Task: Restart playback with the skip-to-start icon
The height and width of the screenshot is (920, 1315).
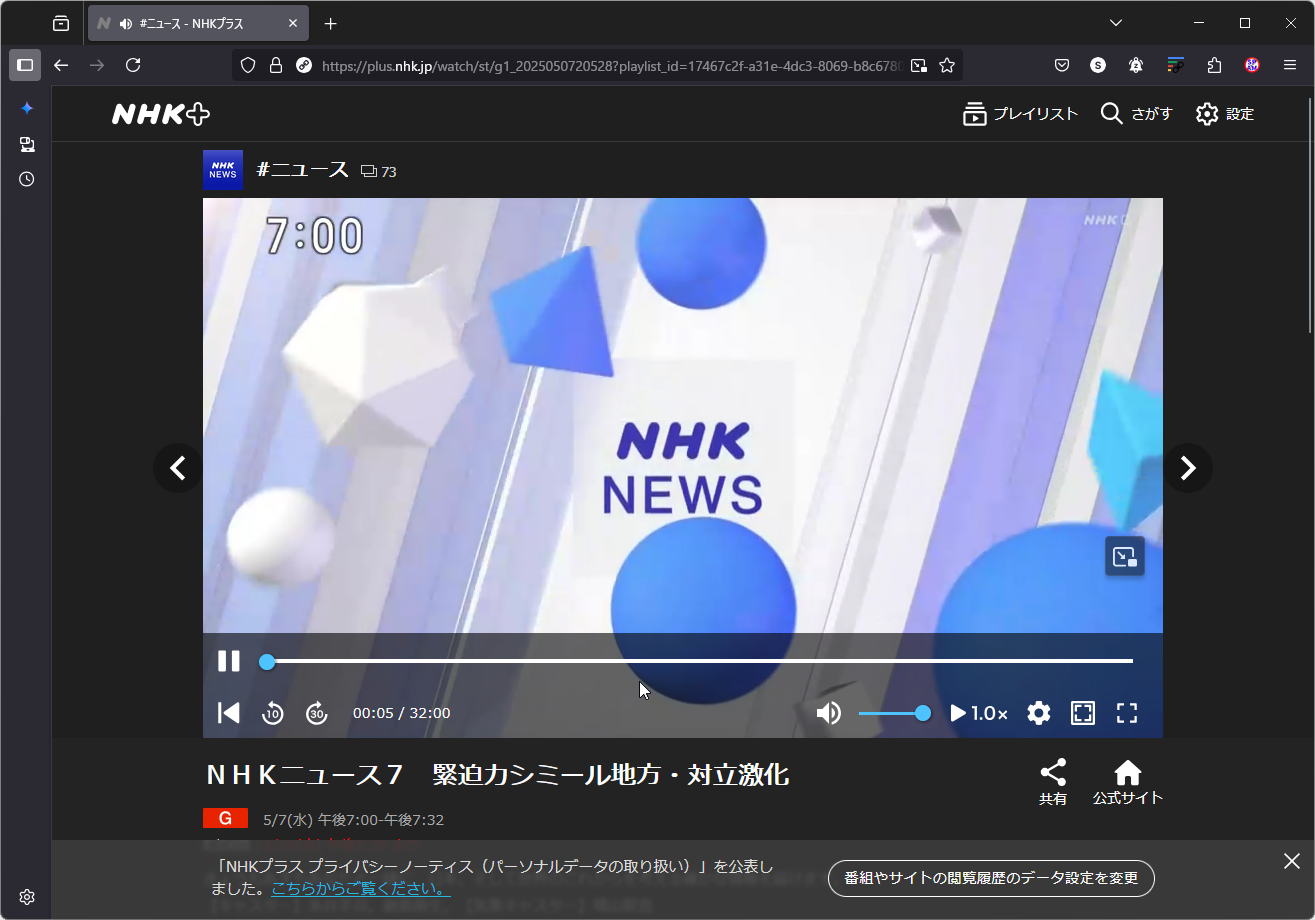Action: pyautogui.click(x=228, y=713)
